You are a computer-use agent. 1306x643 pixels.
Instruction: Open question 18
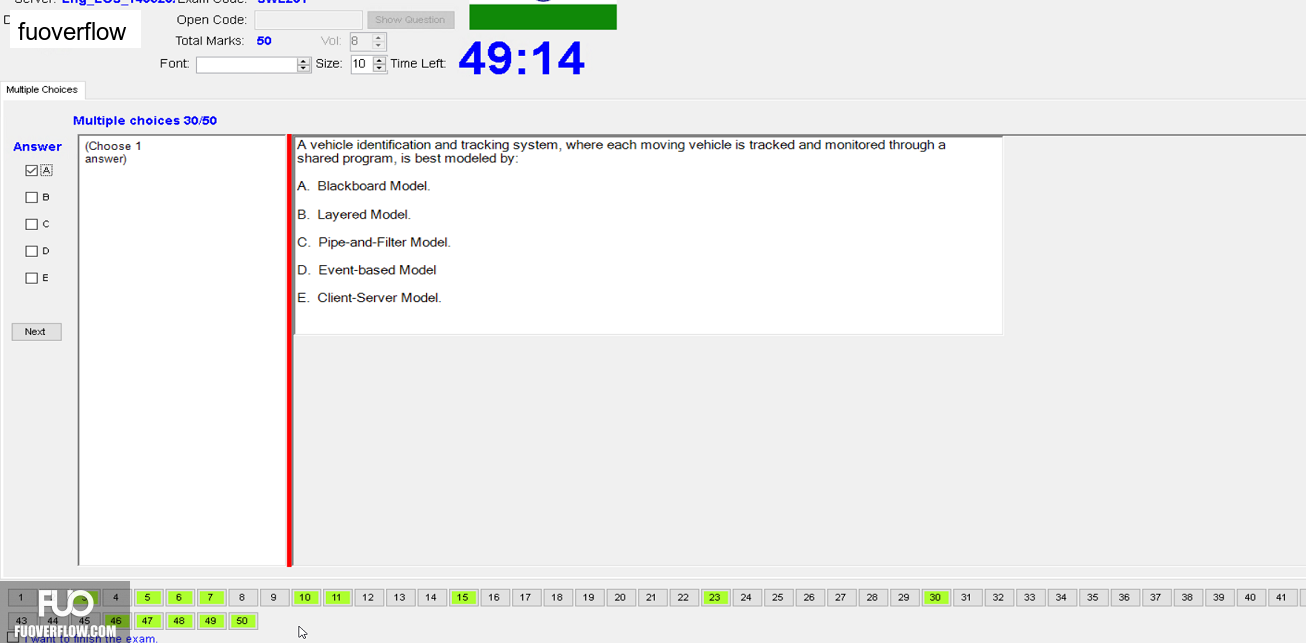(x=557, y=598)
